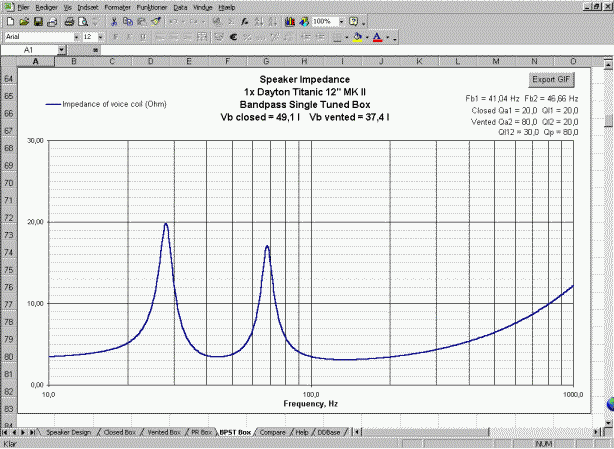Select column D header

tap(150, 61)
